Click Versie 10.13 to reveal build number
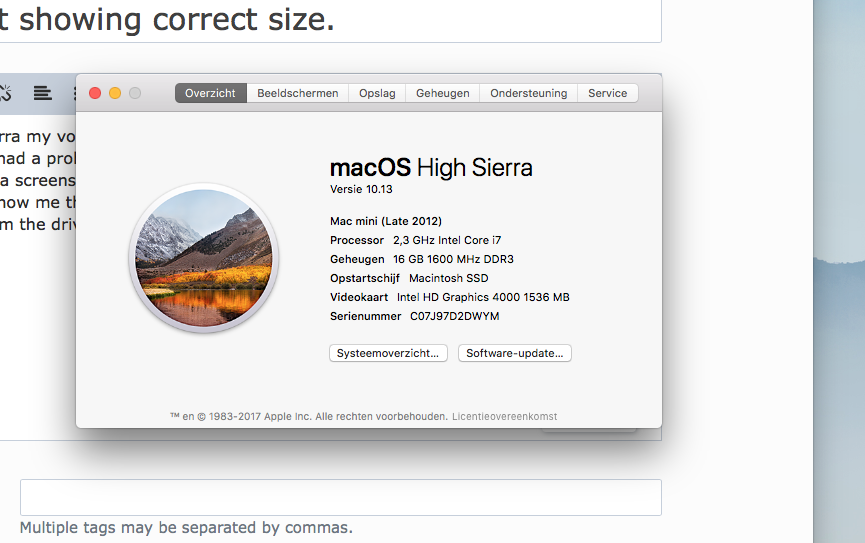 361,189
